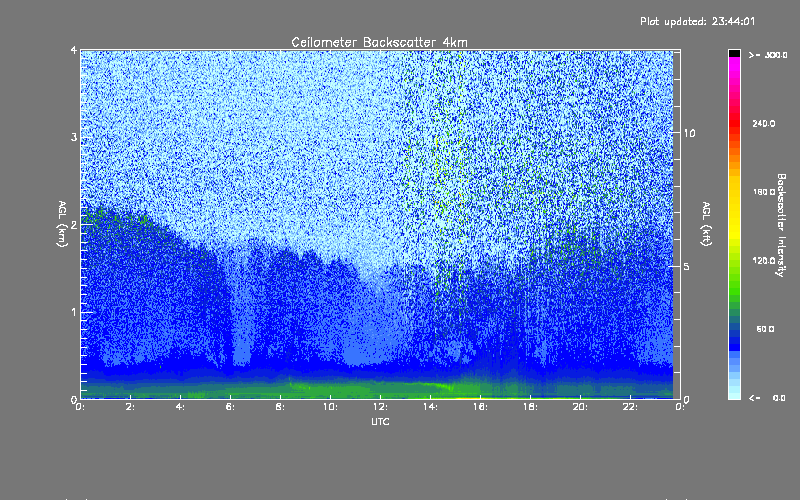Click the 'Backscatter Intensity' colorbar label
The image size is (800, 500).
point(780,225)
